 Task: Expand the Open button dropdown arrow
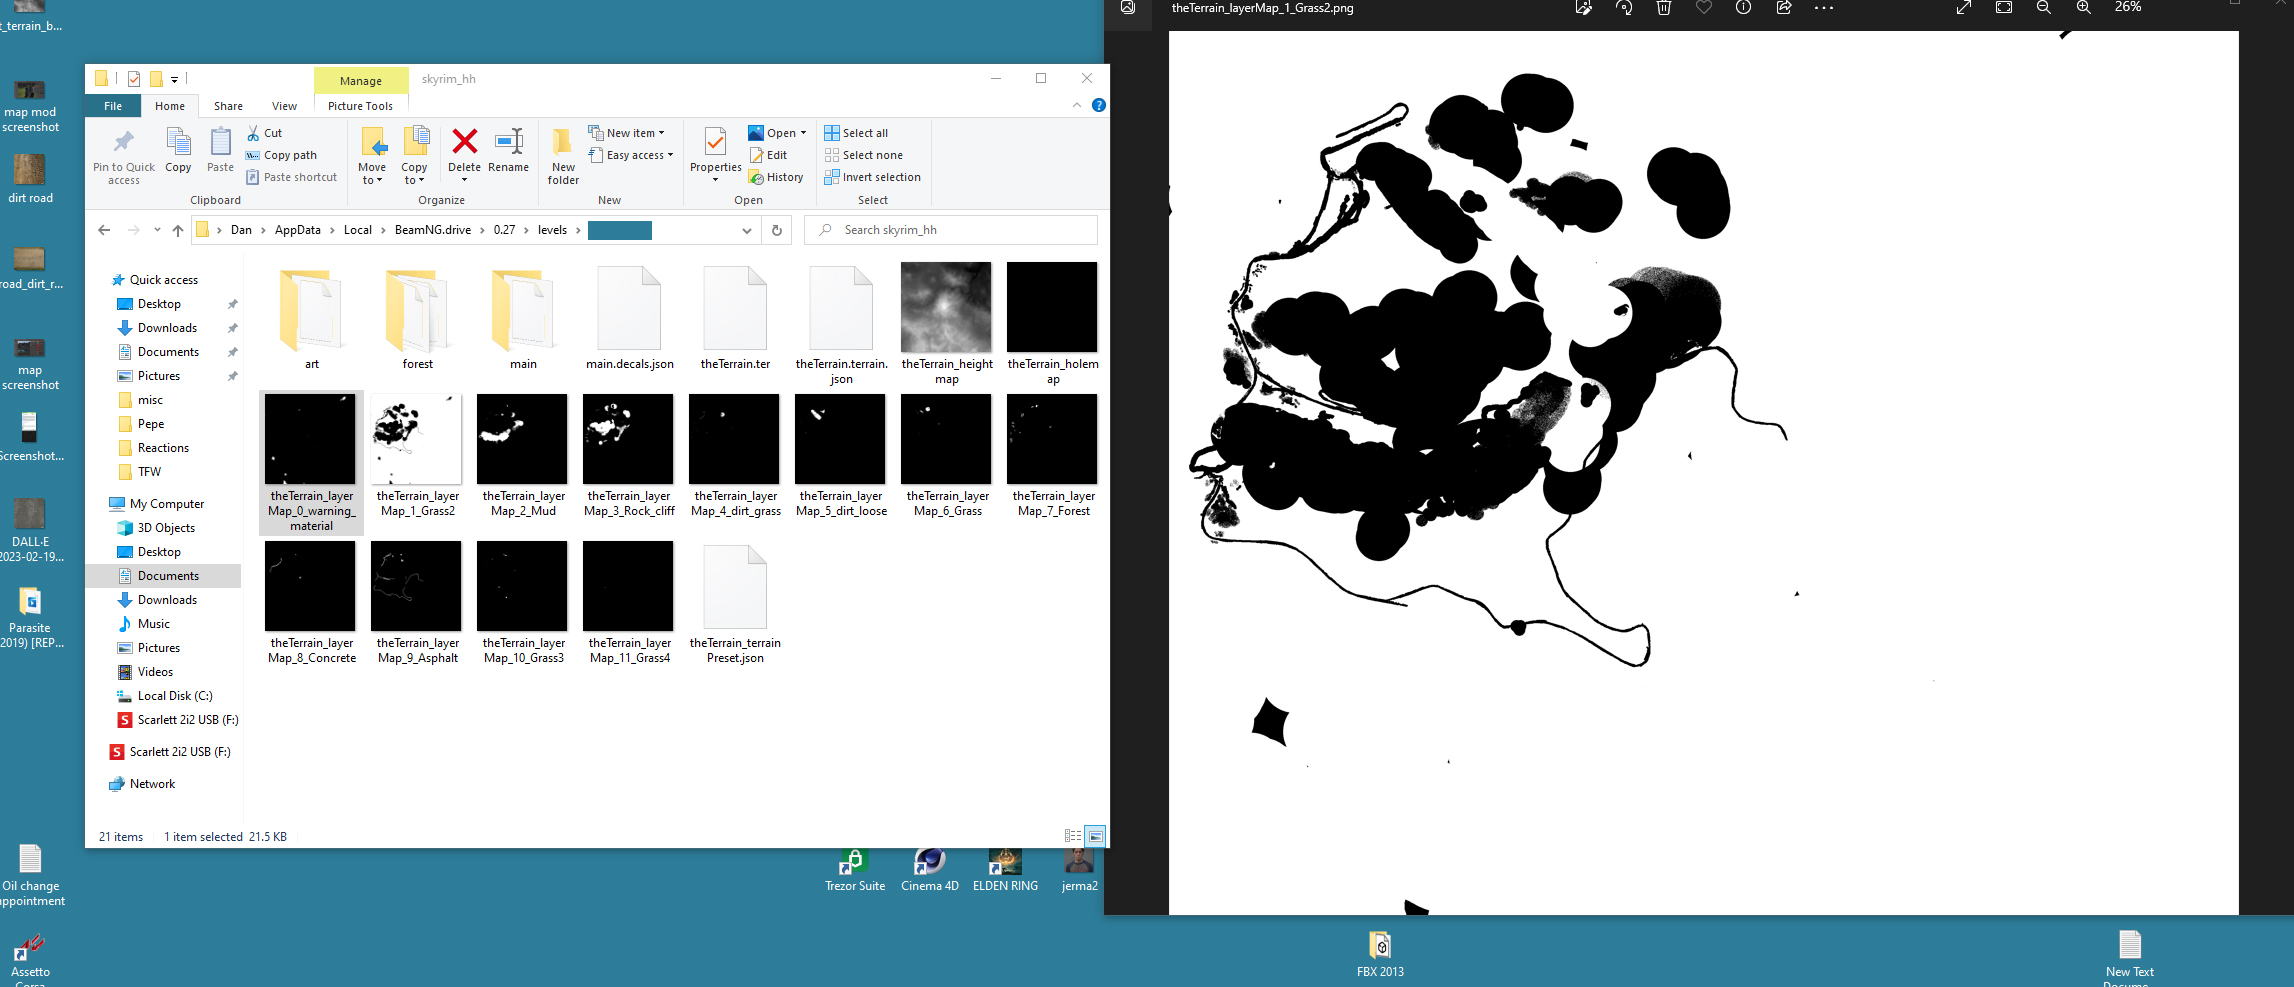coord(803,133)
